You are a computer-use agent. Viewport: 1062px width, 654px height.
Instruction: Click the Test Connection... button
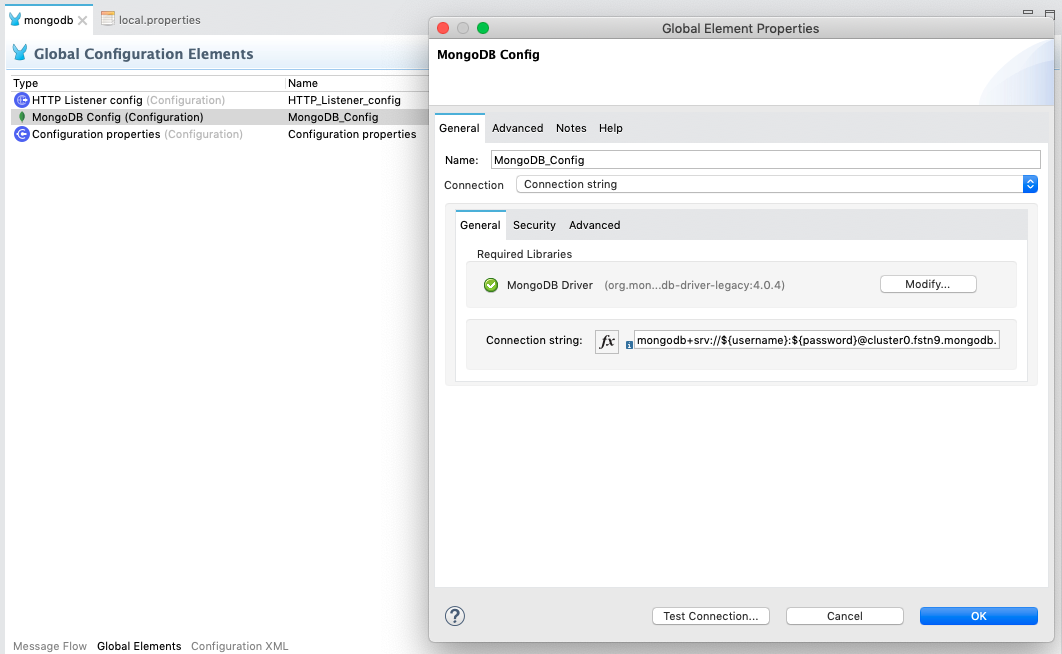pos(710,616)
